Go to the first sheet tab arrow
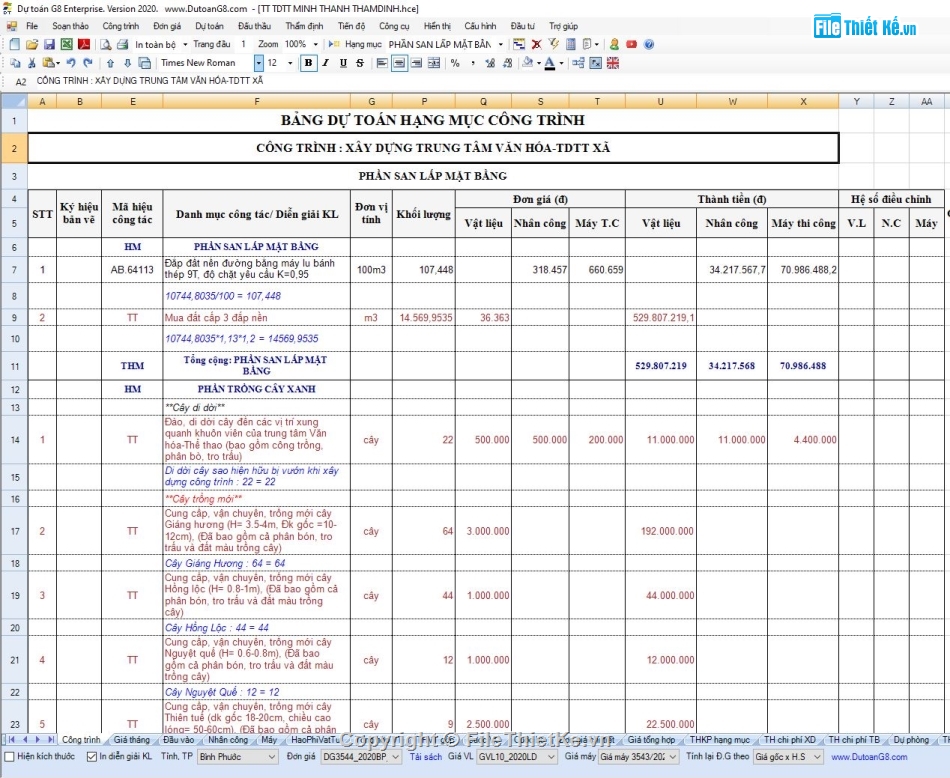This screenshot has width=950, height=778. (12, 740)
